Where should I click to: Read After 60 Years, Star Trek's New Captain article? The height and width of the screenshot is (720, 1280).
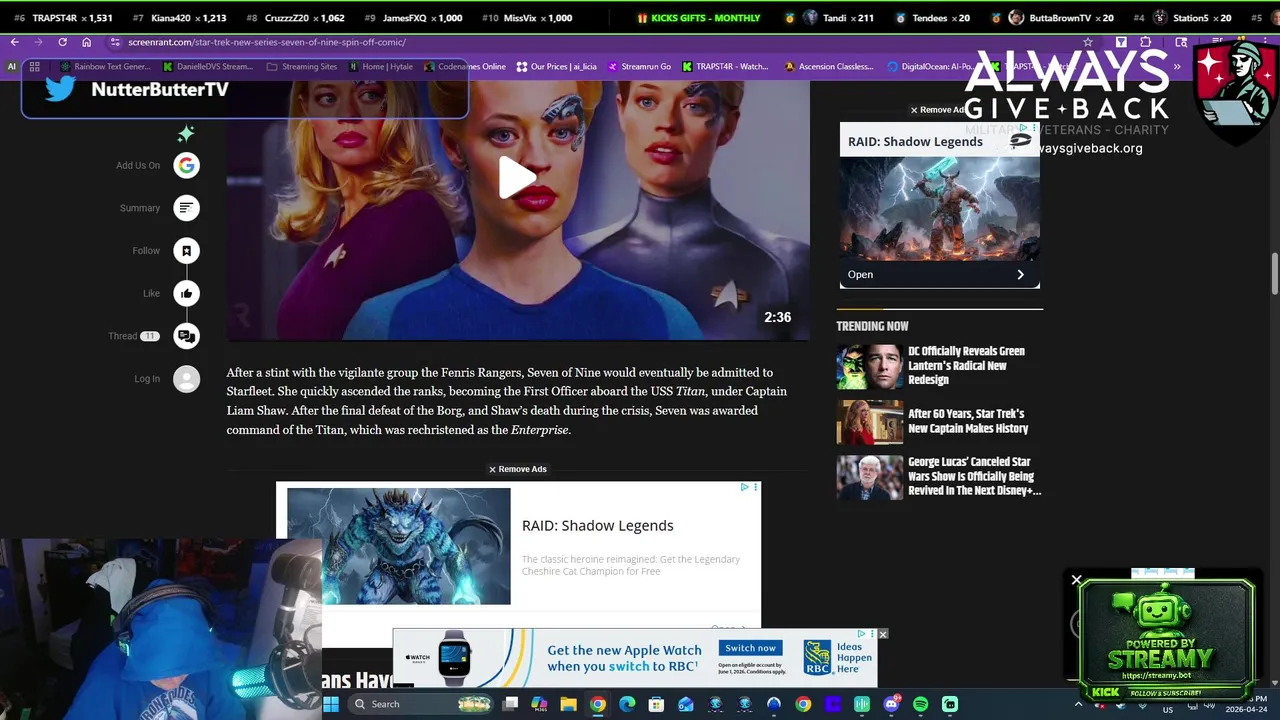pos(968,421)
